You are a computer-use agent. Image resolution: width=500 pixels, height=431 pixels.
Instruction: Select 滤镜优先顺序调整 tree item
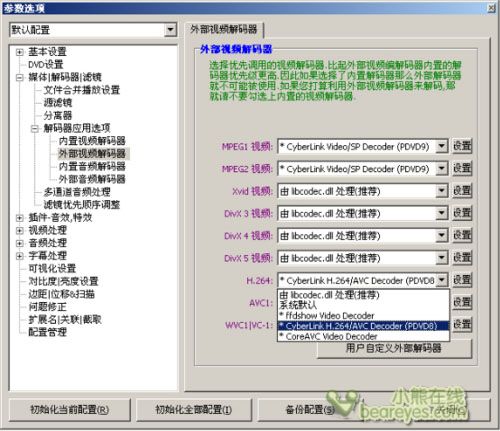click(82, 205)
